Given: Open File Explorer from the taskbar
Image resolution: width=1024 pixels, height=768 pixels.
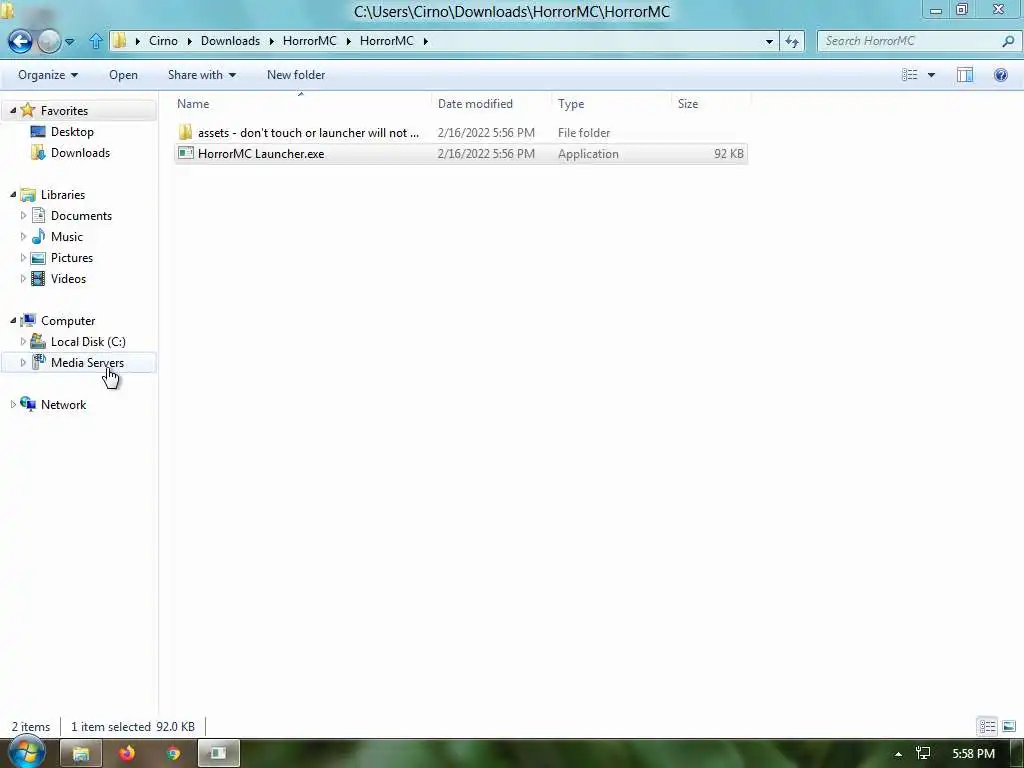Looking at the screenshot, I should point(80,754).
